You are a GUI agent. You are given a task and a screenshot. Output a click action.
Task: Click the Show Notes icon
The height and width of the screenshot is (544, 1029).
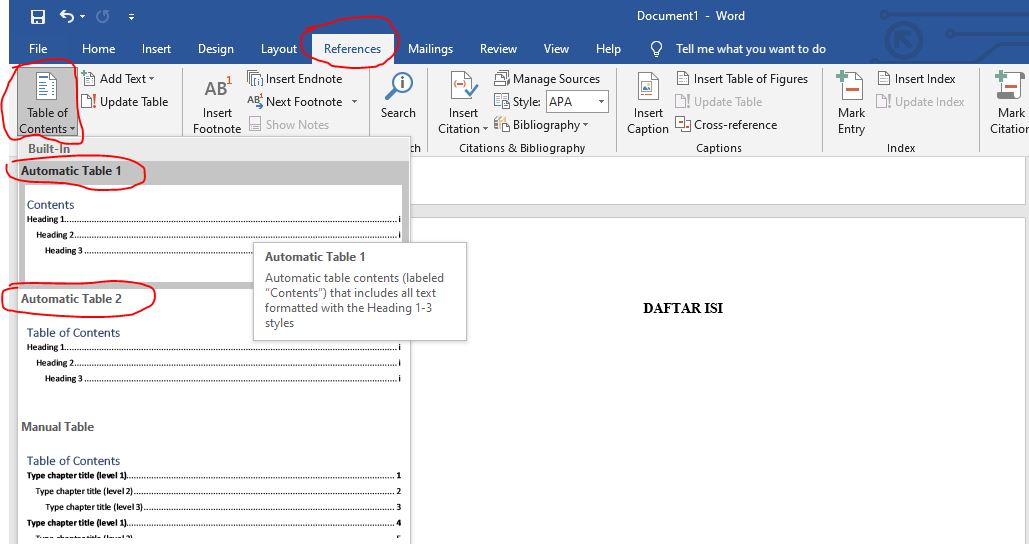pyautogui.click(x=255, y=124)
